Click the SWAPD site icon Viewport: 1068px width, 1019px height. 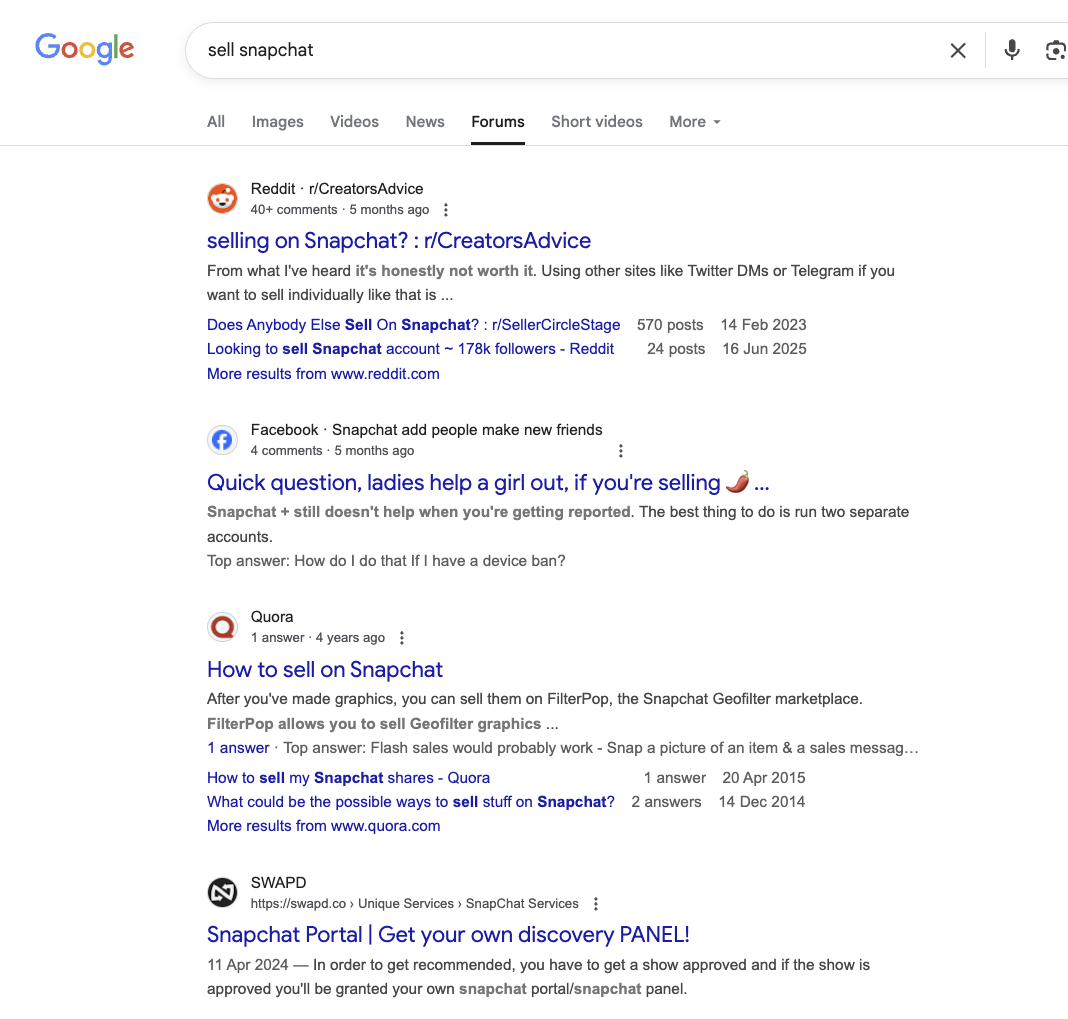[x=222, y=892]
